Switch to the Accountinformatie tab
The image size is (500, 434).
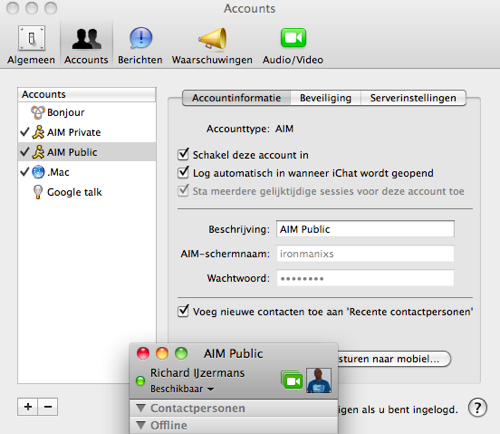coord(236,98)
